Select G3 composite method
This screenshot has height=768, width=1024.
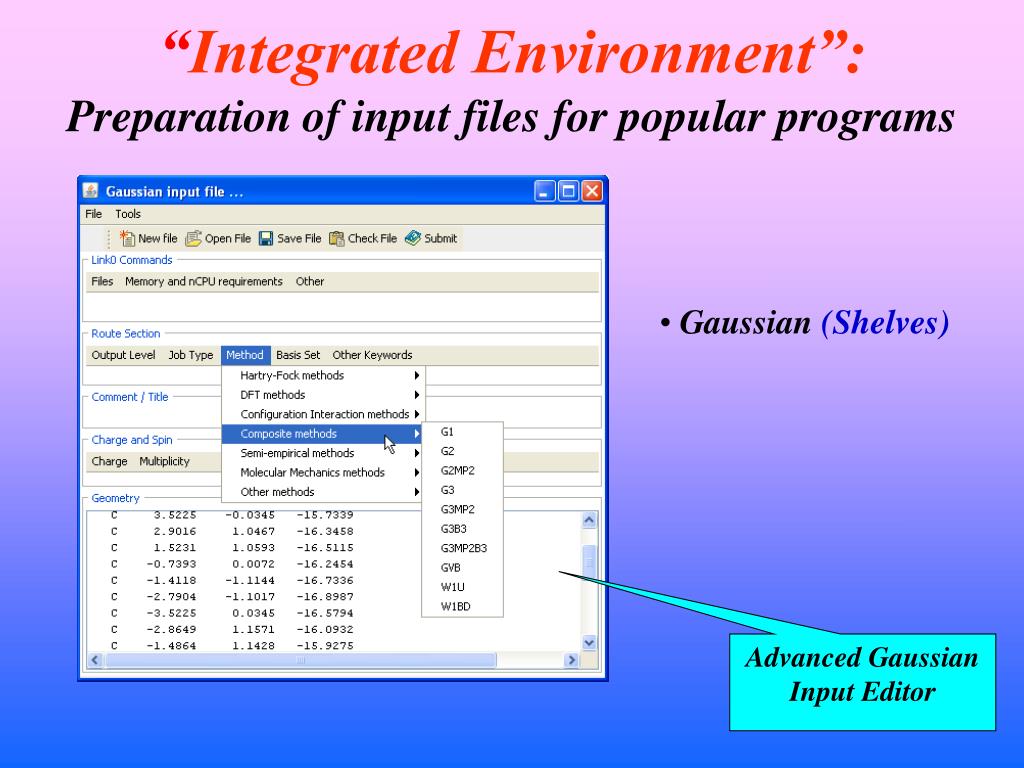462,490
